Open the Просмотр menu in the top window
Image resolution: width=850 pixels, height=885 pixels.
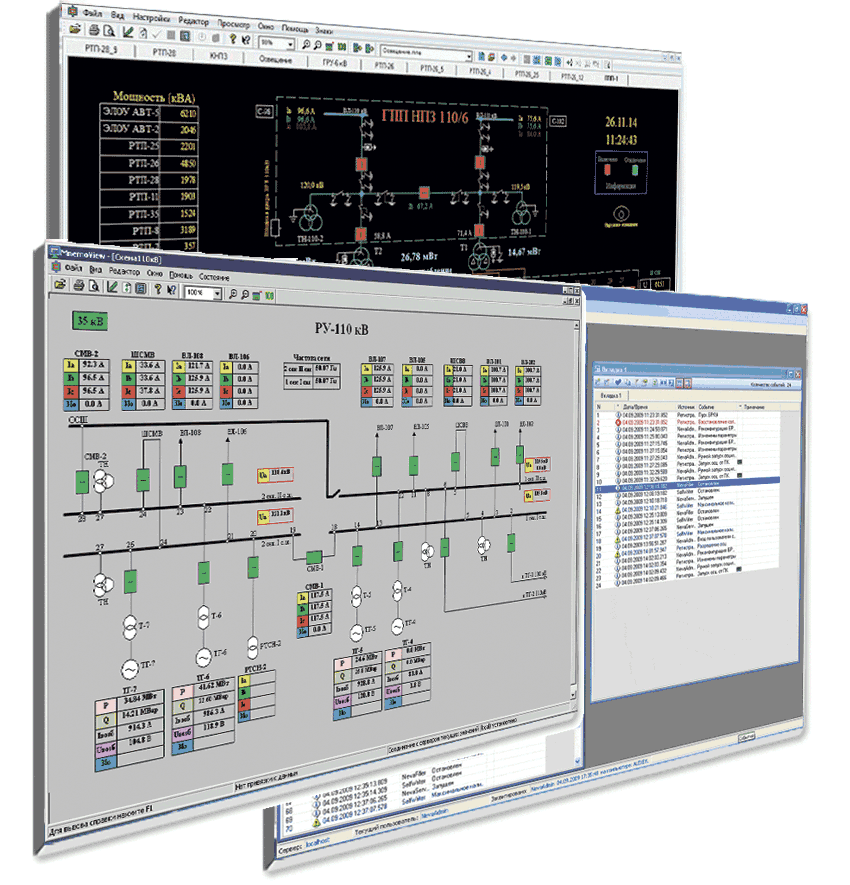[233, 24]
